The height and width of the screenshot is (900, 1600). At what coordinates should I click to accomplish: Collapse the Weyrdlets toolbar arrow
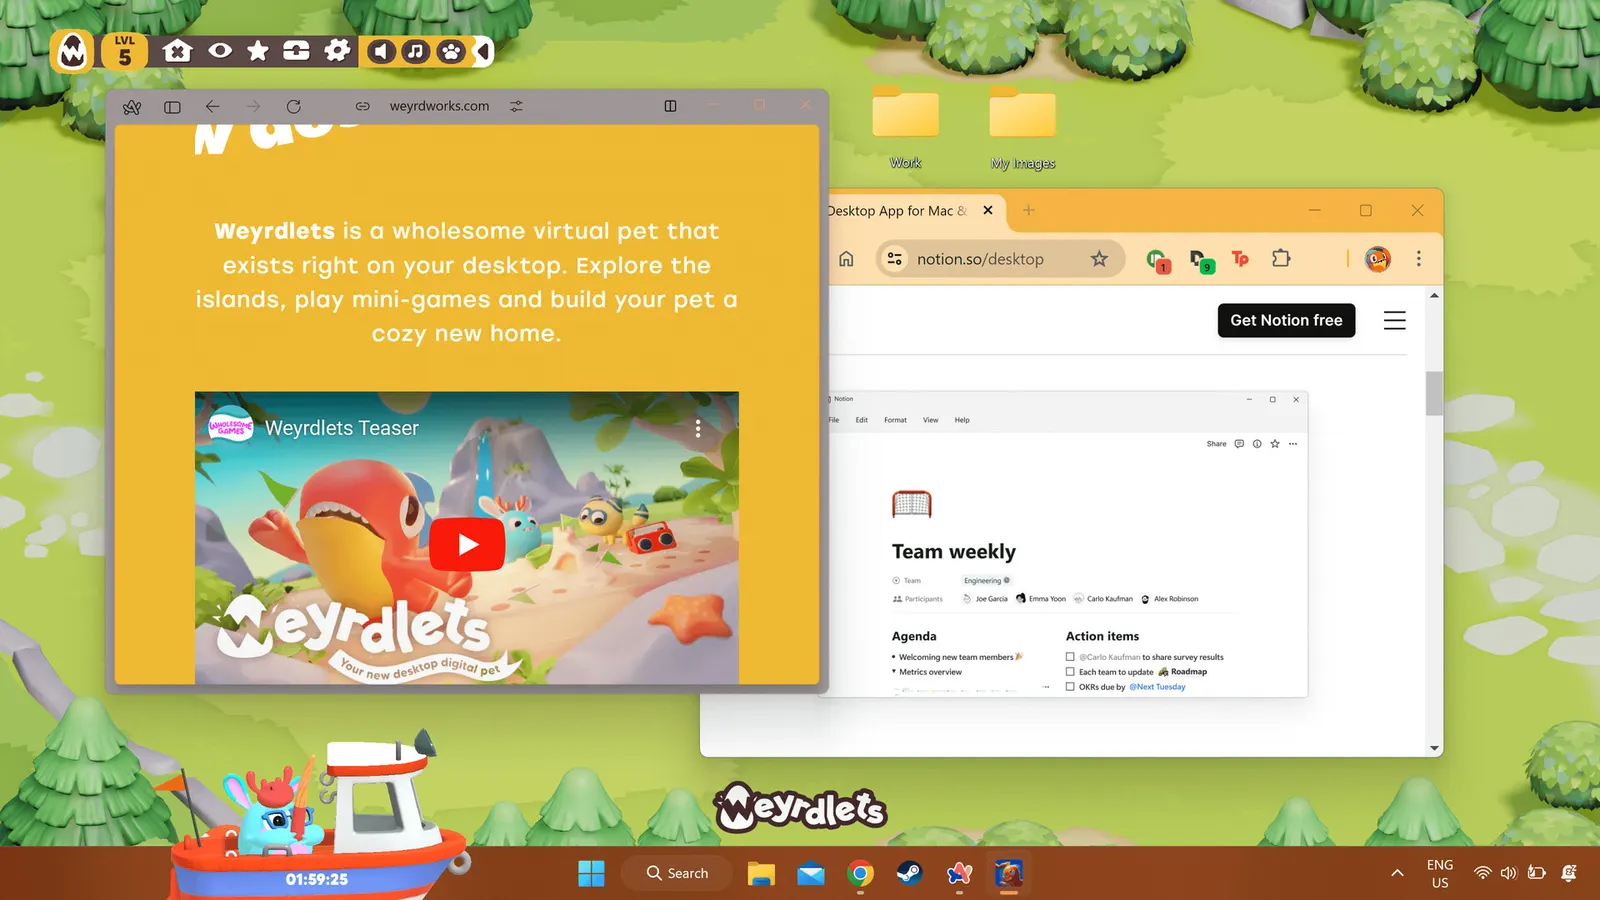483,51
